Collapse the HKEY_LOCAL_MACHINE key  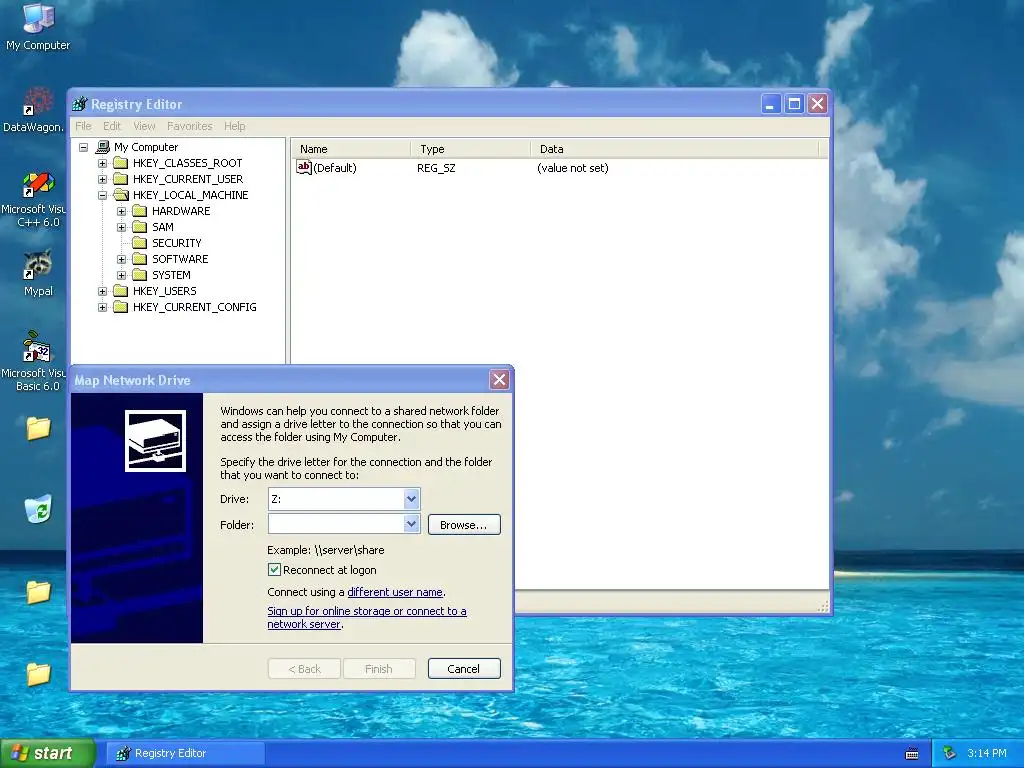[103, 195]
